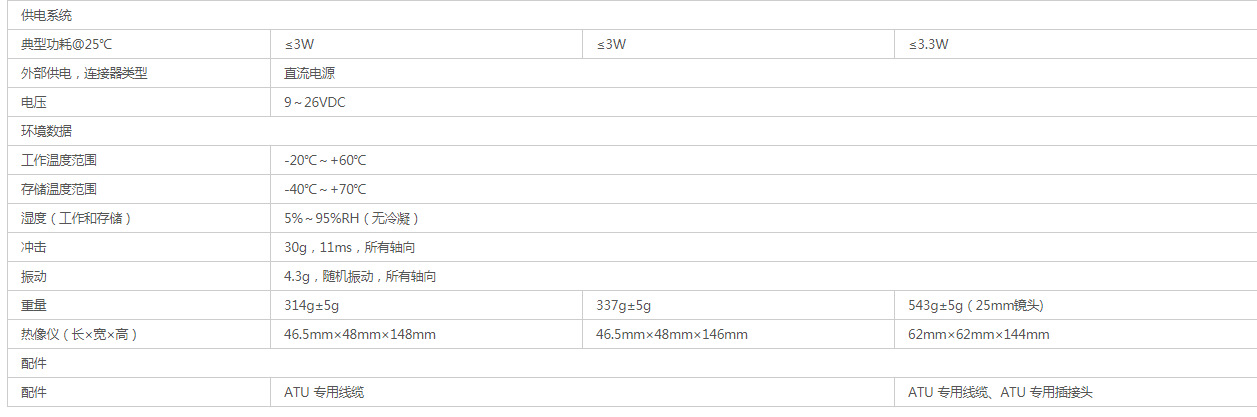This screenshot has height=417, width=1257.
Task: Click the ATU 专用线缆 accessory cell
Action: coord(583,392)
